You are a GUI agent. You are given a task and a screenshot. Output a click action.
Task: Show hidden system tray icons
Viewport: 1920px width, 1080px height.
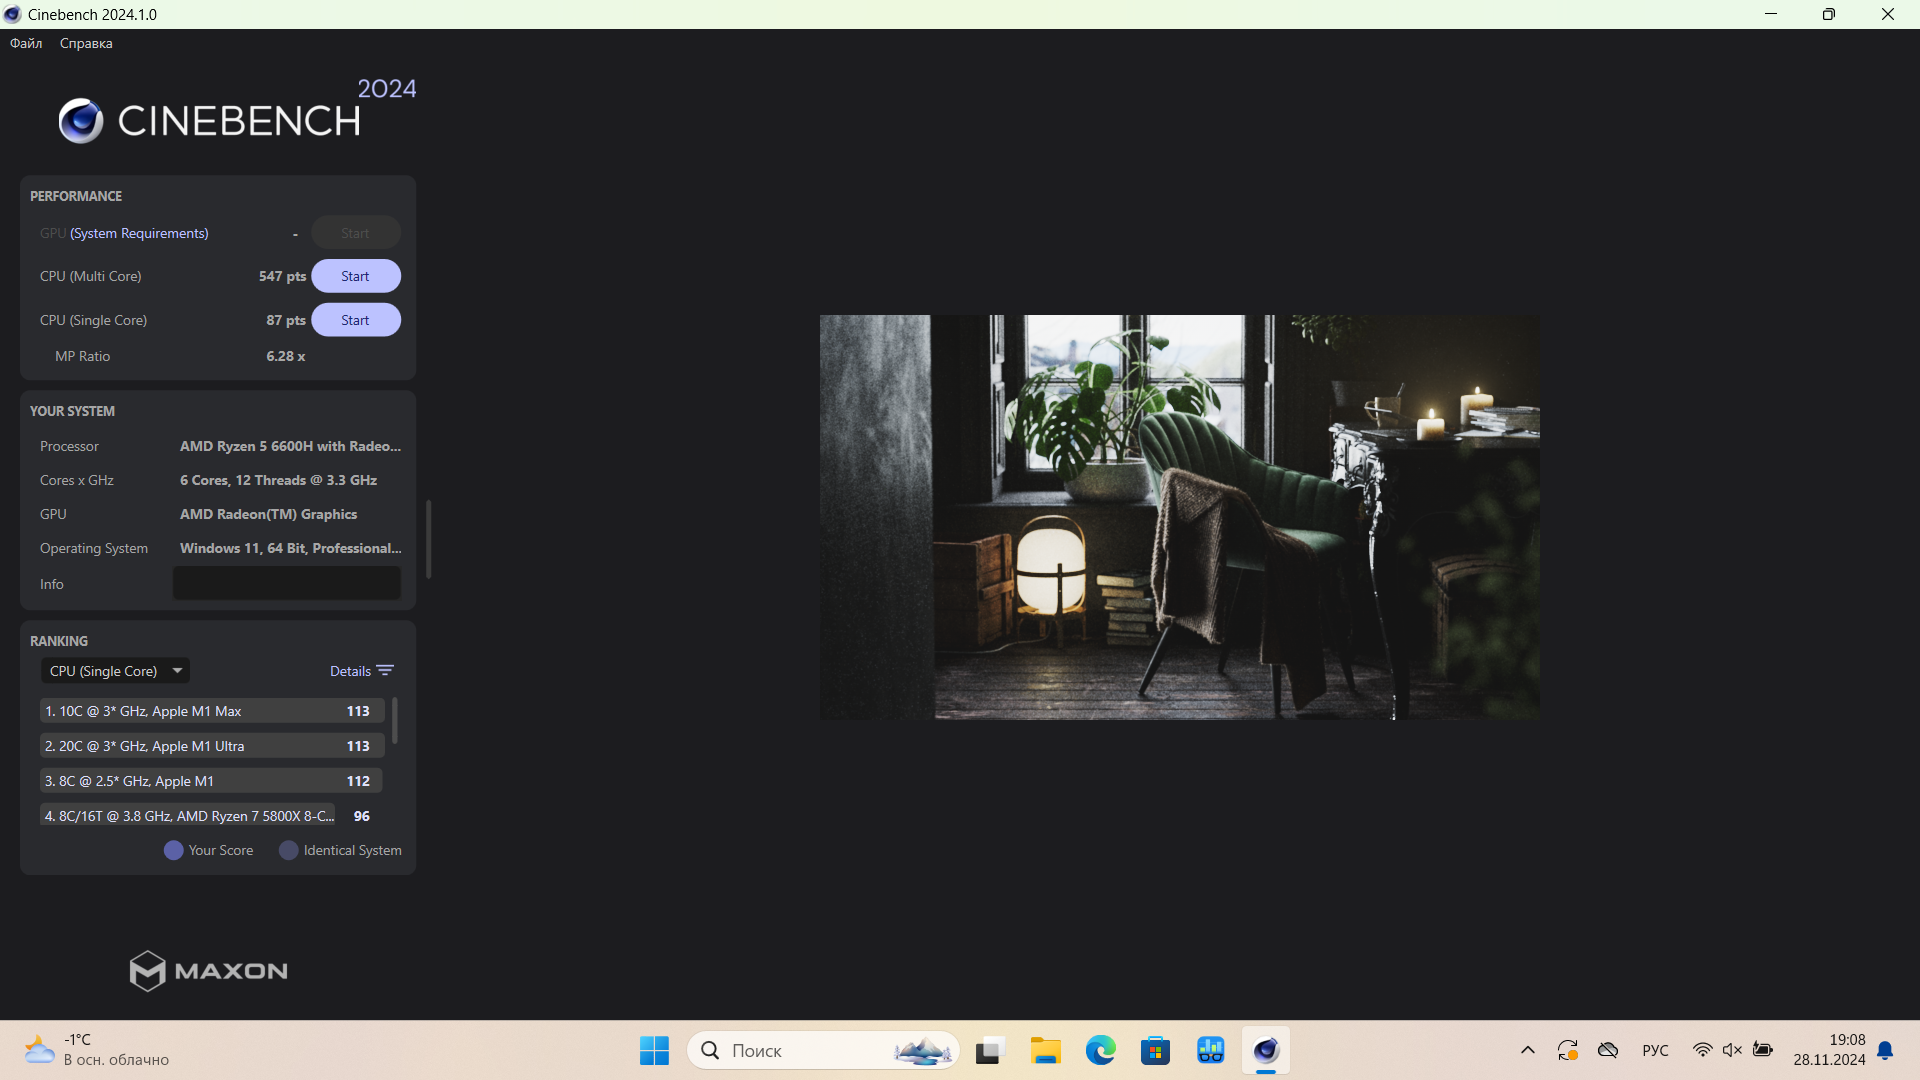pos(1527,1050)
